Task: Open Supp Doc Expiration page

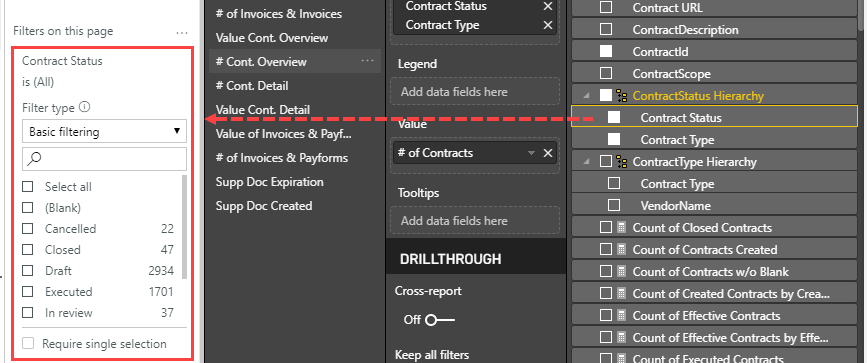Action: 269,182
